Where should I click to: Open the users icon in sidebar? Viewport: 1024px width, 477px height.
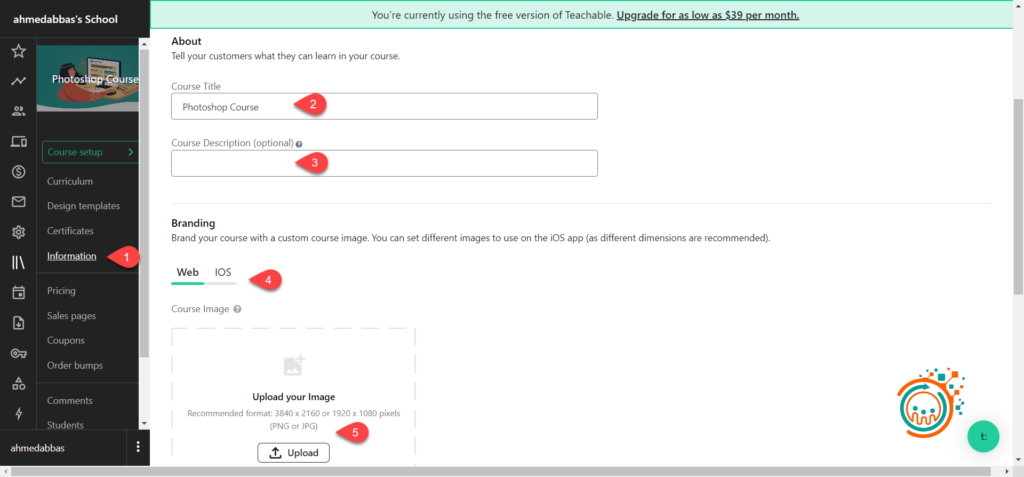pyautogui.click(x=18, y=111)
